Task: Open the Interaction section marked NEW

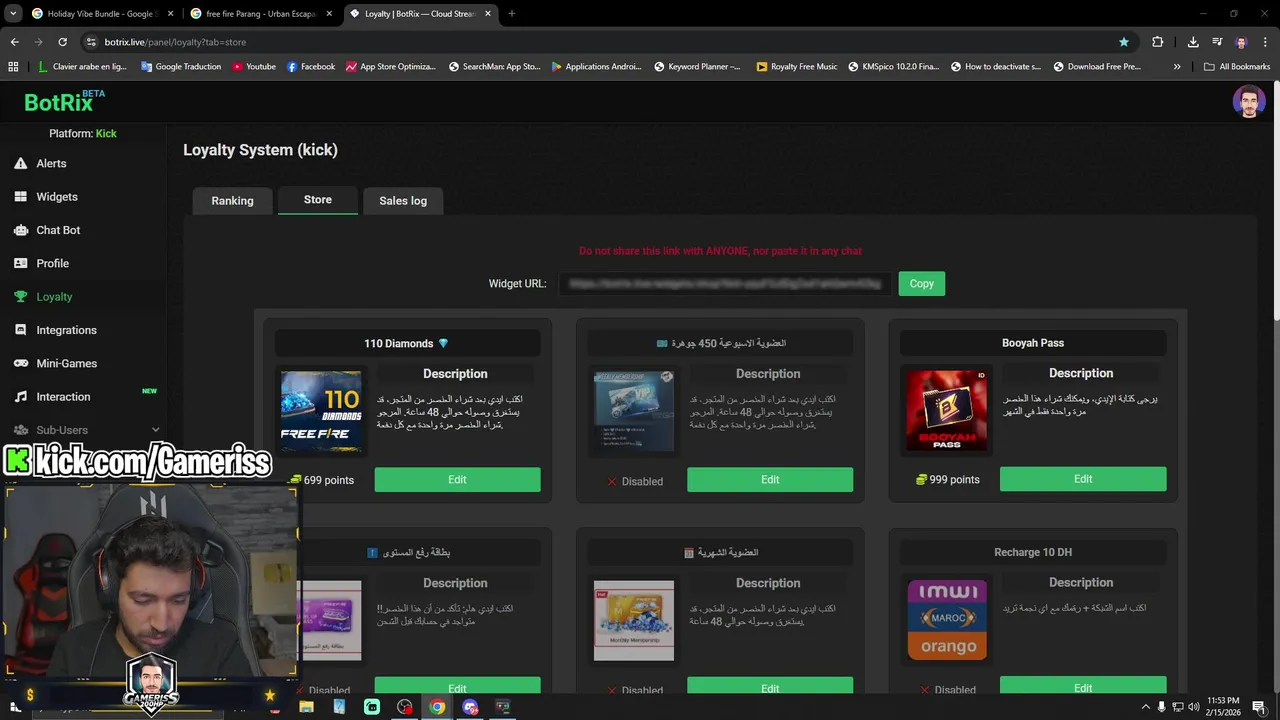Action: tap(63, 397)
